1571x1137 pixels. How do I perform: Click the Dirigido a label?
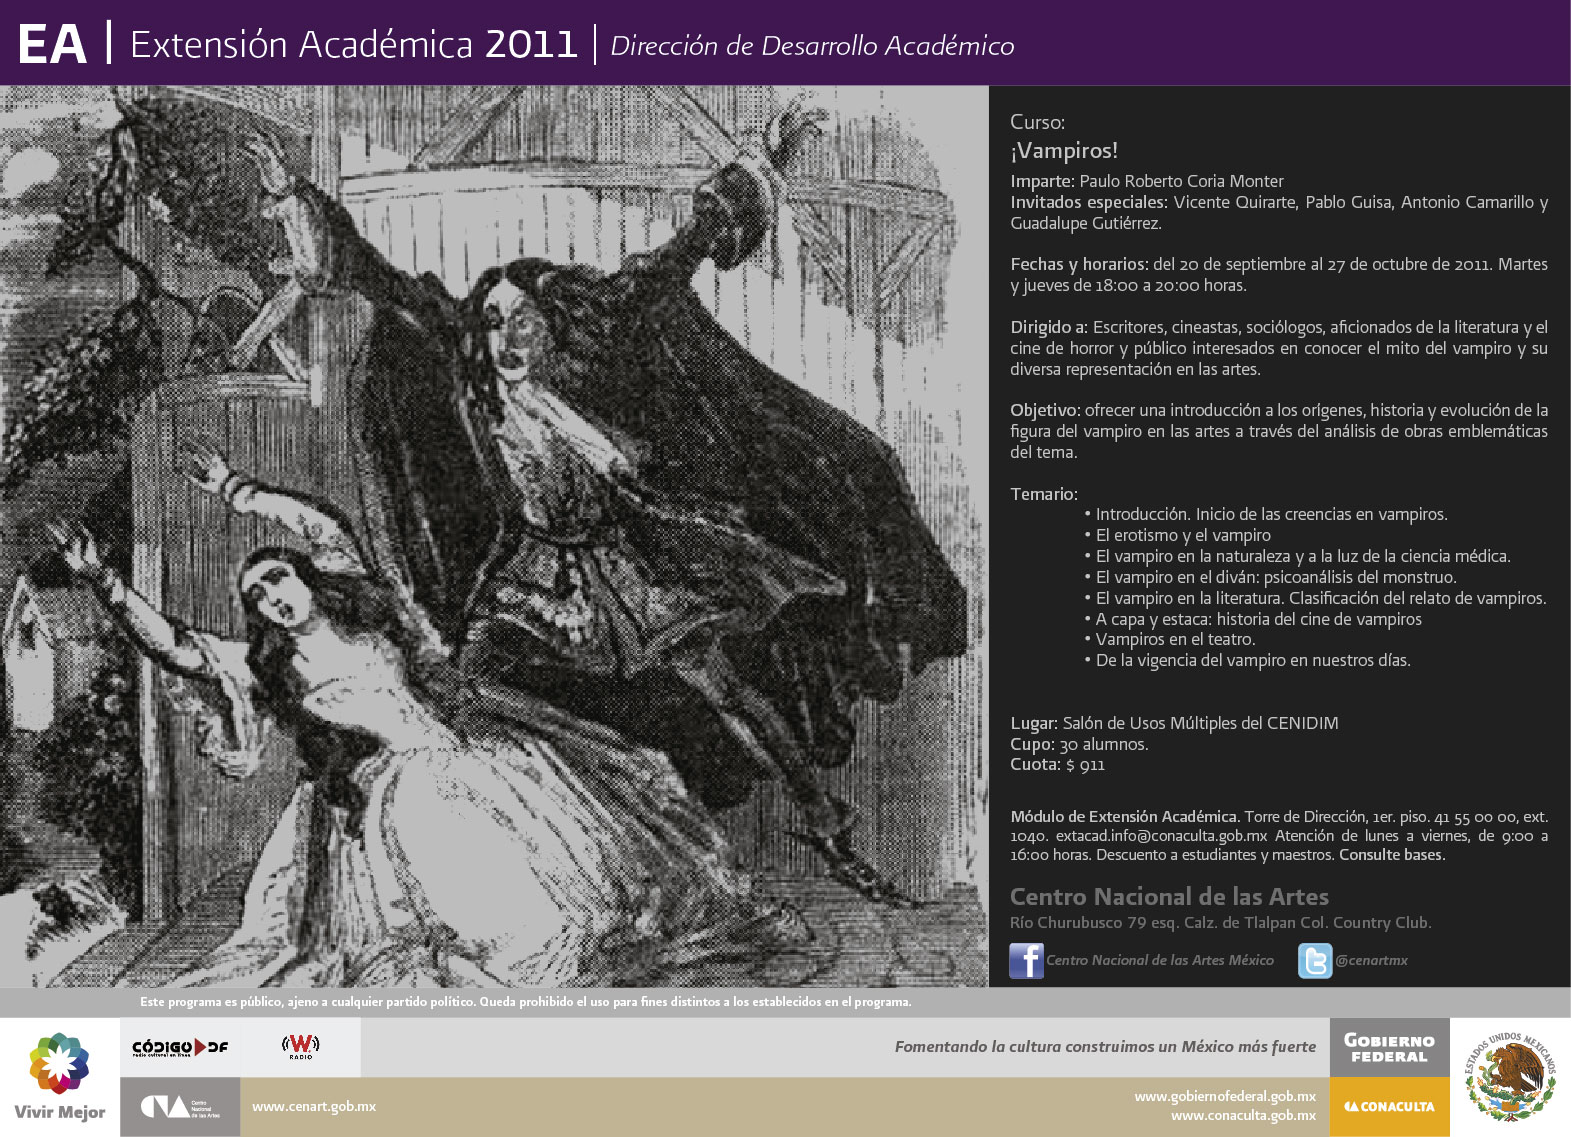coord(1049,327)
